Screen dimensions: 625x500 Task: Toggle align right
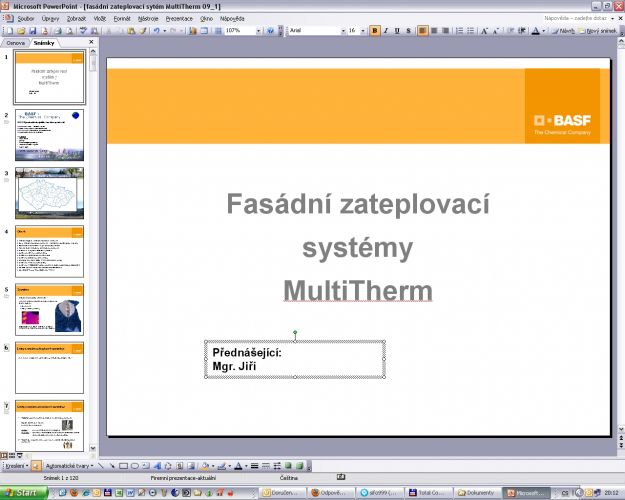coord(445,31)
